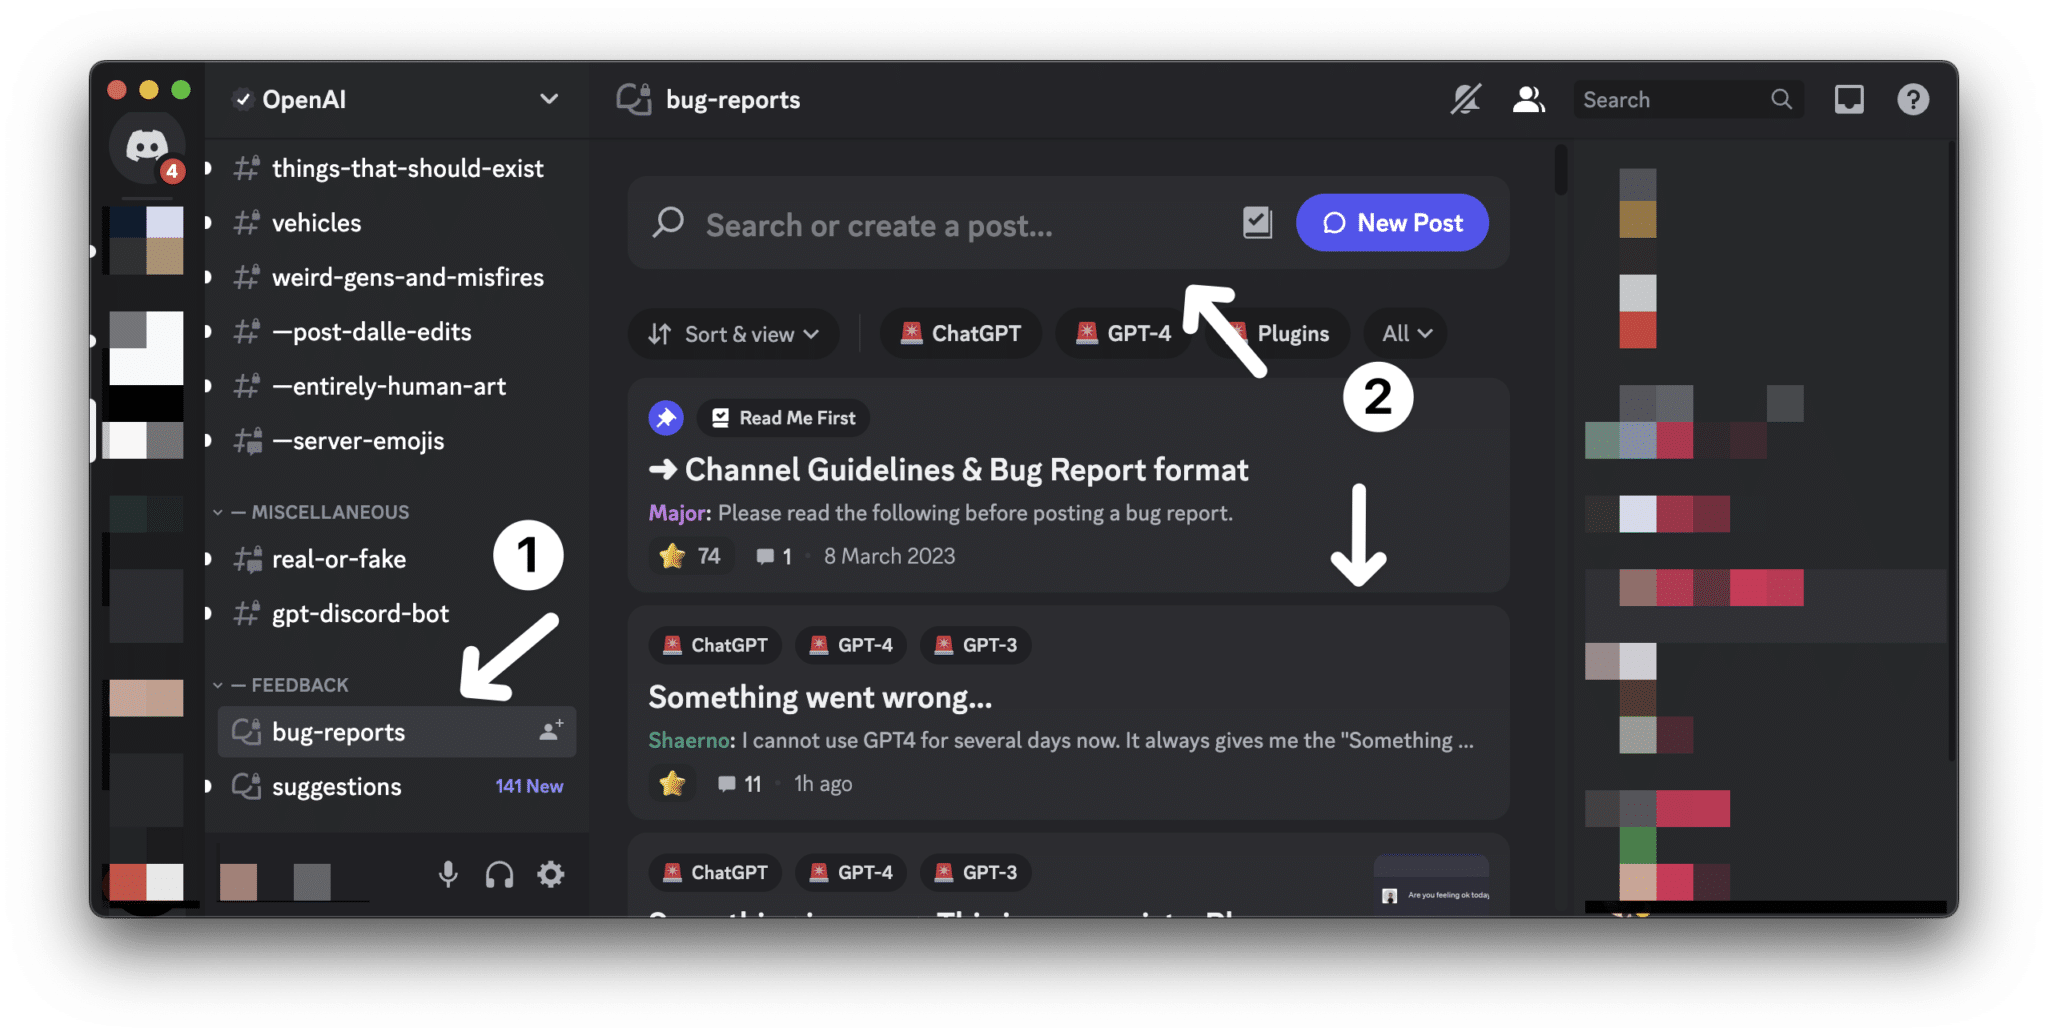Viewport: 2048px width, 1036px height.
Task: Click 8 March 2023 date text
Action: click(889, 556)
